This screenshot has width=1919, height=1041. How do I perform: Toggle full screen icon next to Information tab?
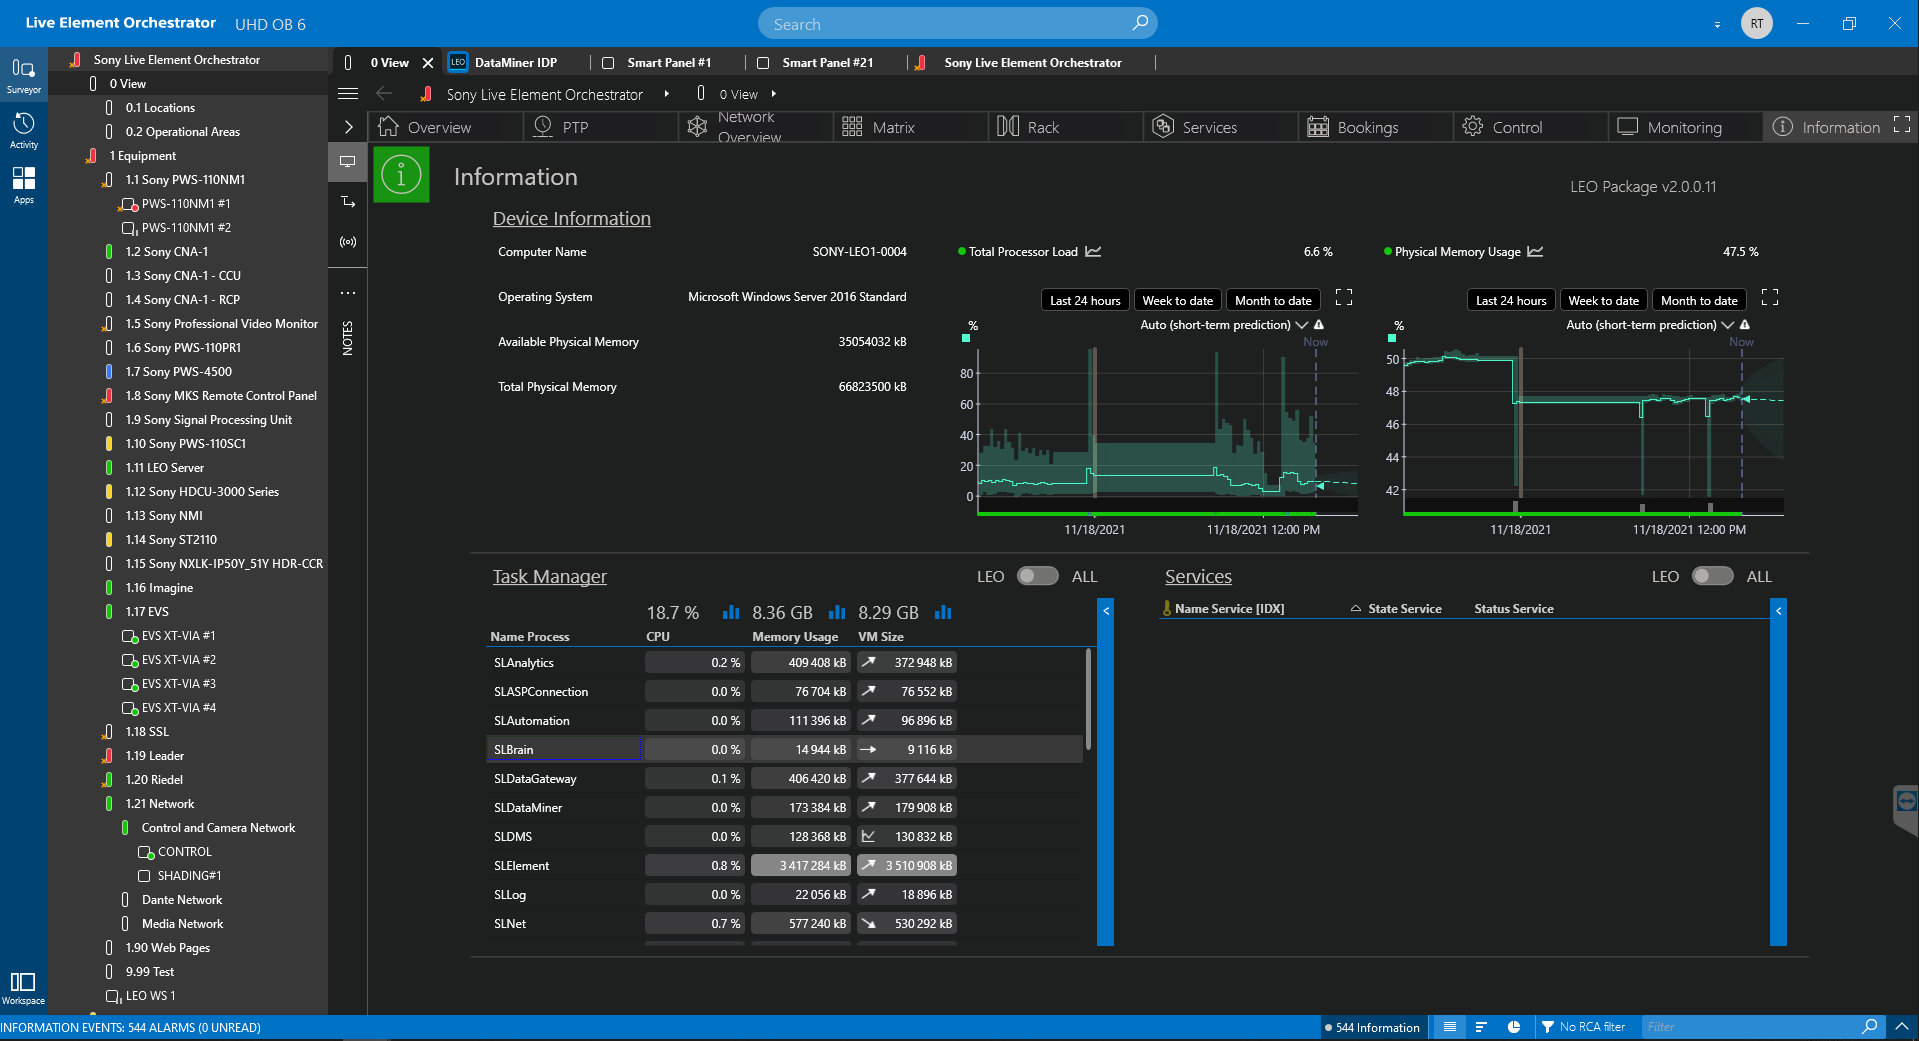click(1902, 125)
